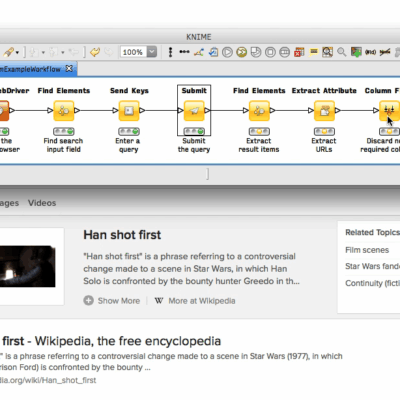
Task: Open the Videos tab in the browser results
Action: 42,203
